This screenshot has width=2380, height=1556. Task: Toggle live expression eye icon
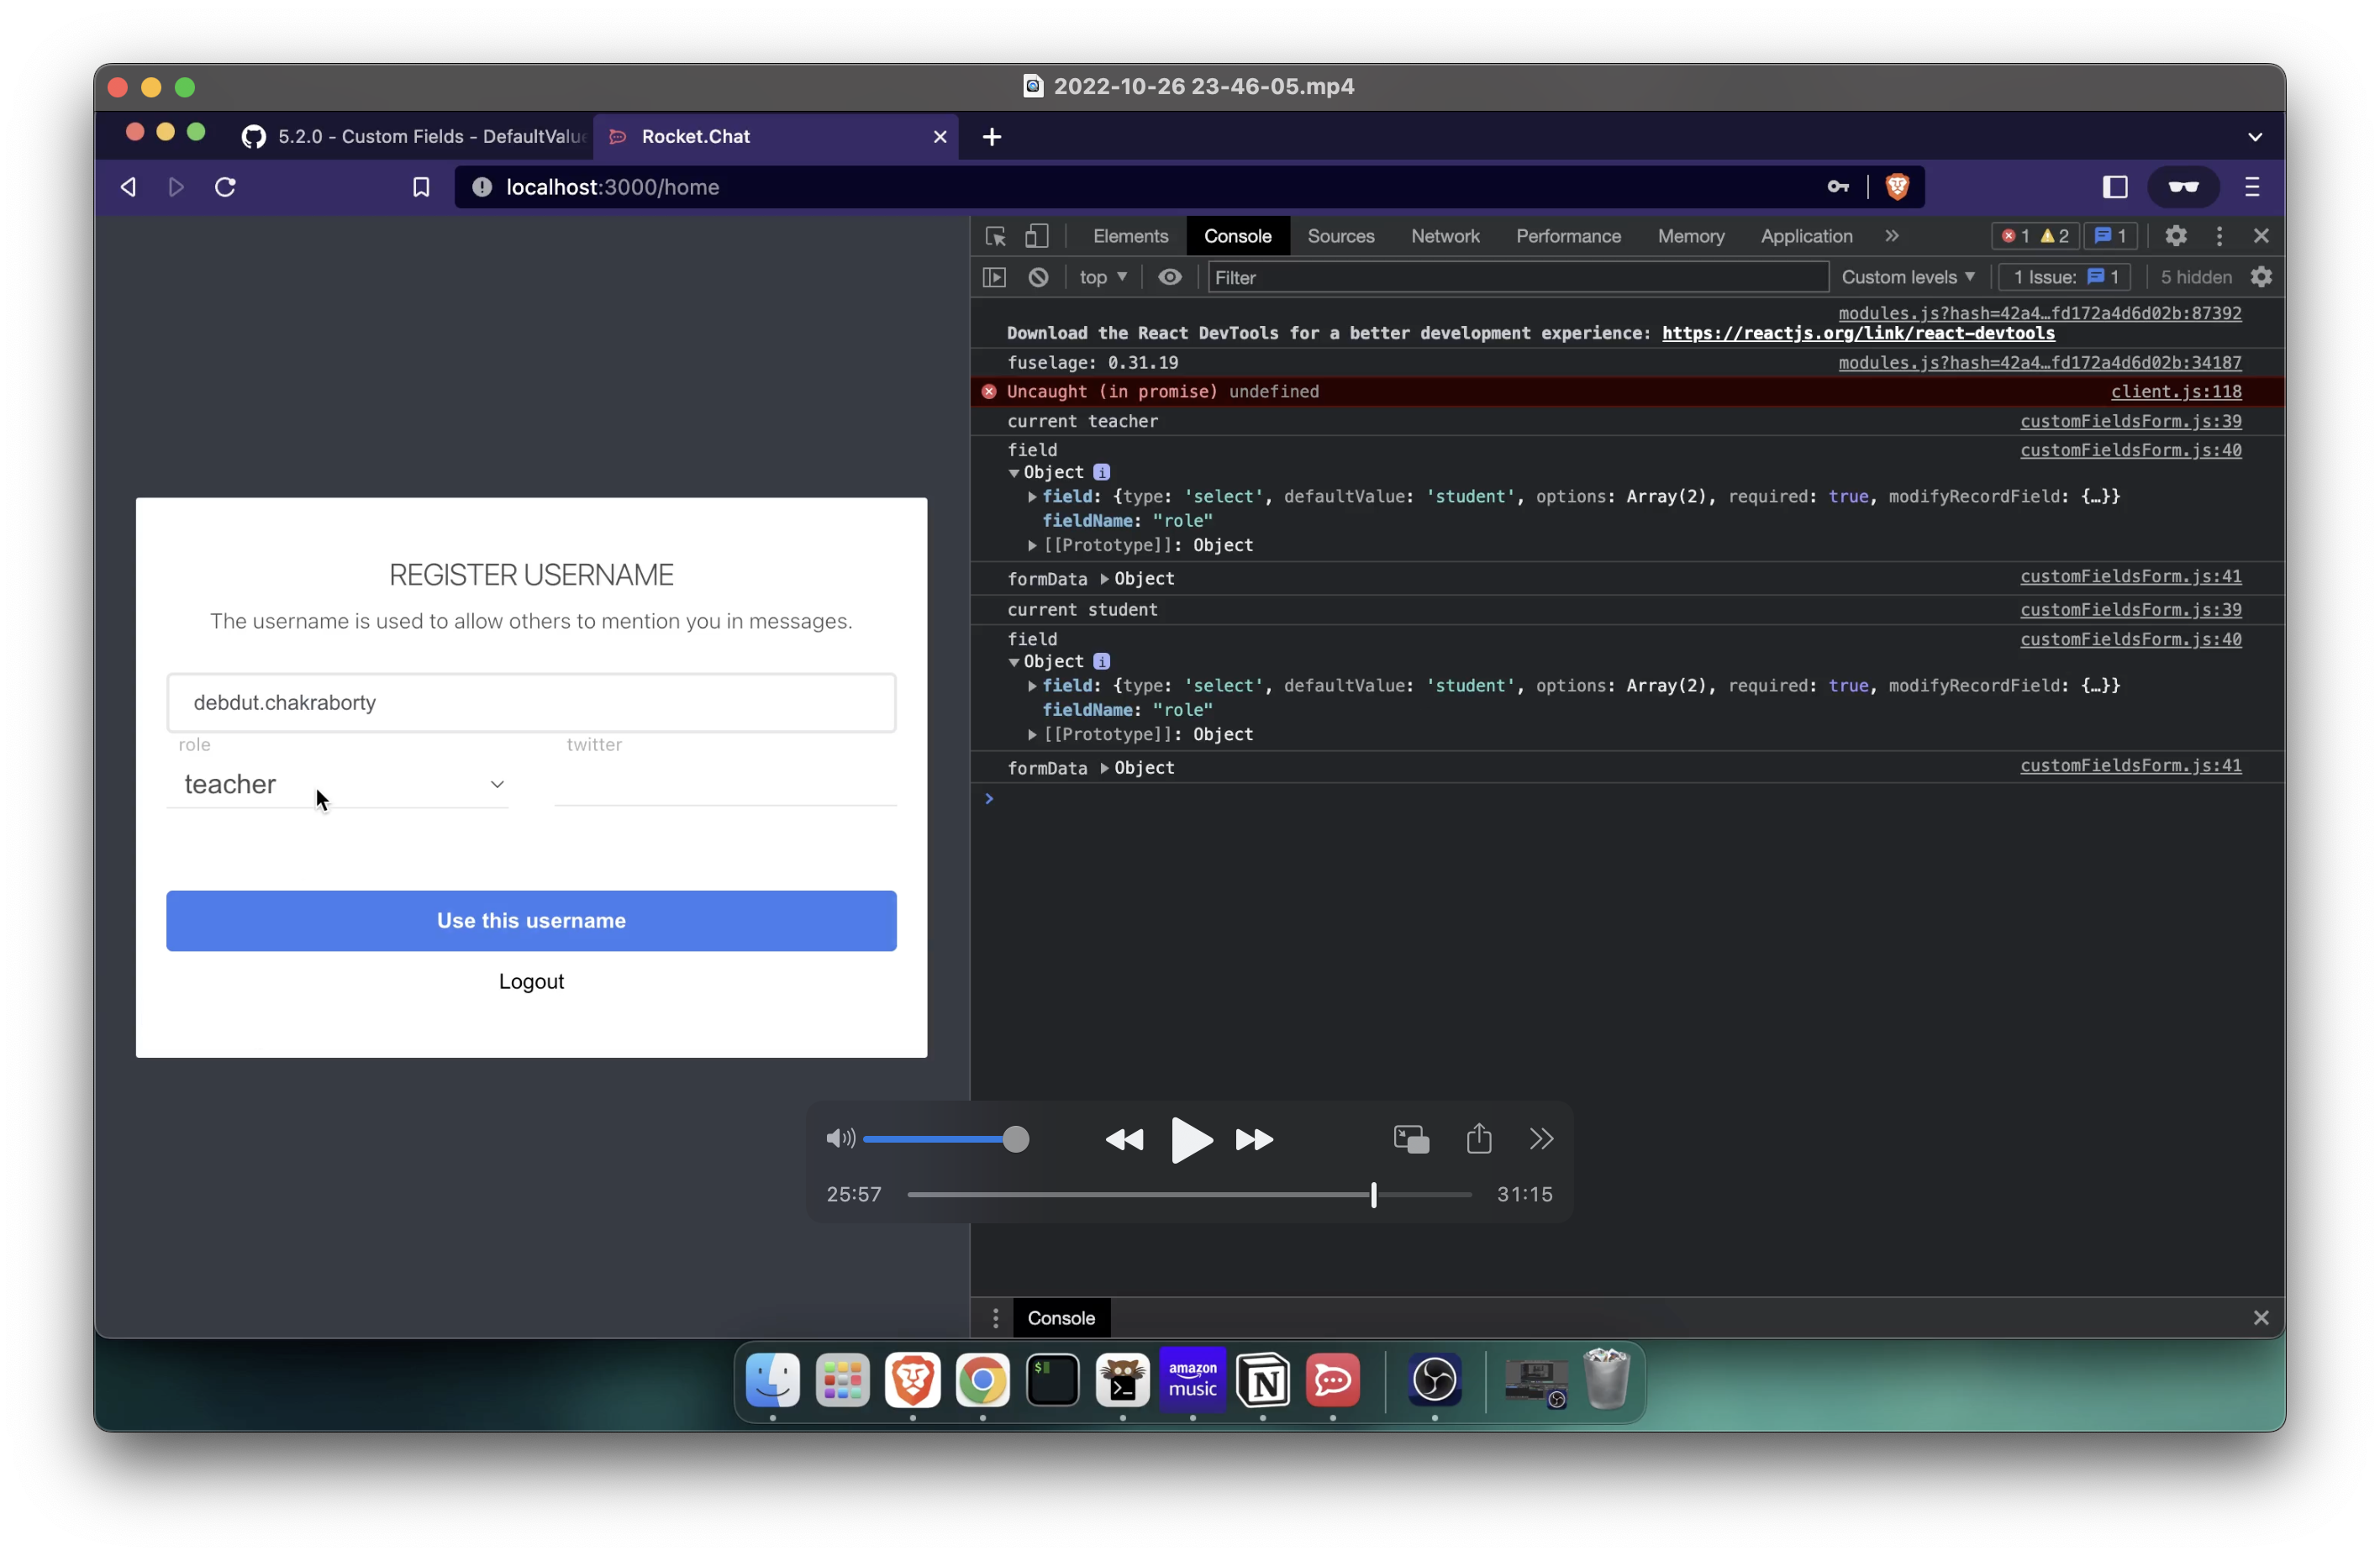pyautogui.click(x=1169, y=277)
